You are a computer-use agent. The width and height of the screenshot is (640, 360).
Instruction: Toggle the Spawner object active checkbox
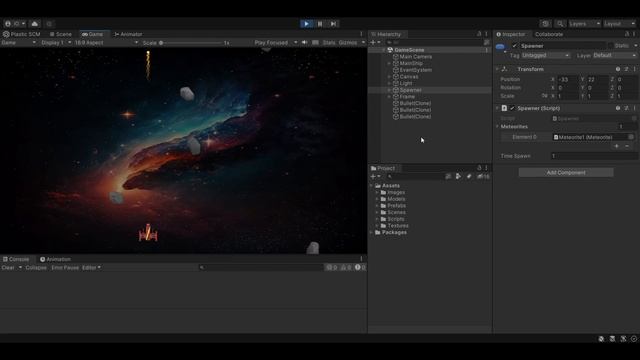514,46
